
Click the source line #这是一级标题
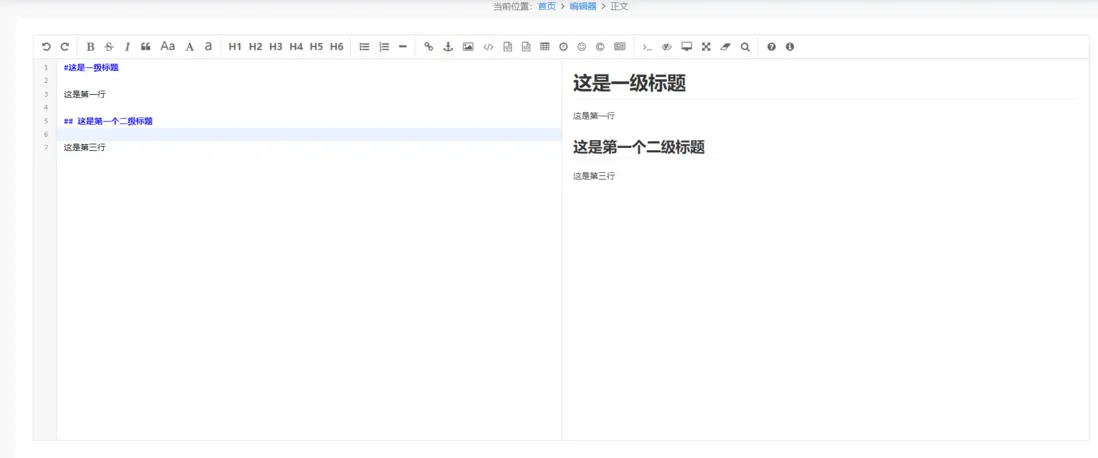click(90, 67)
